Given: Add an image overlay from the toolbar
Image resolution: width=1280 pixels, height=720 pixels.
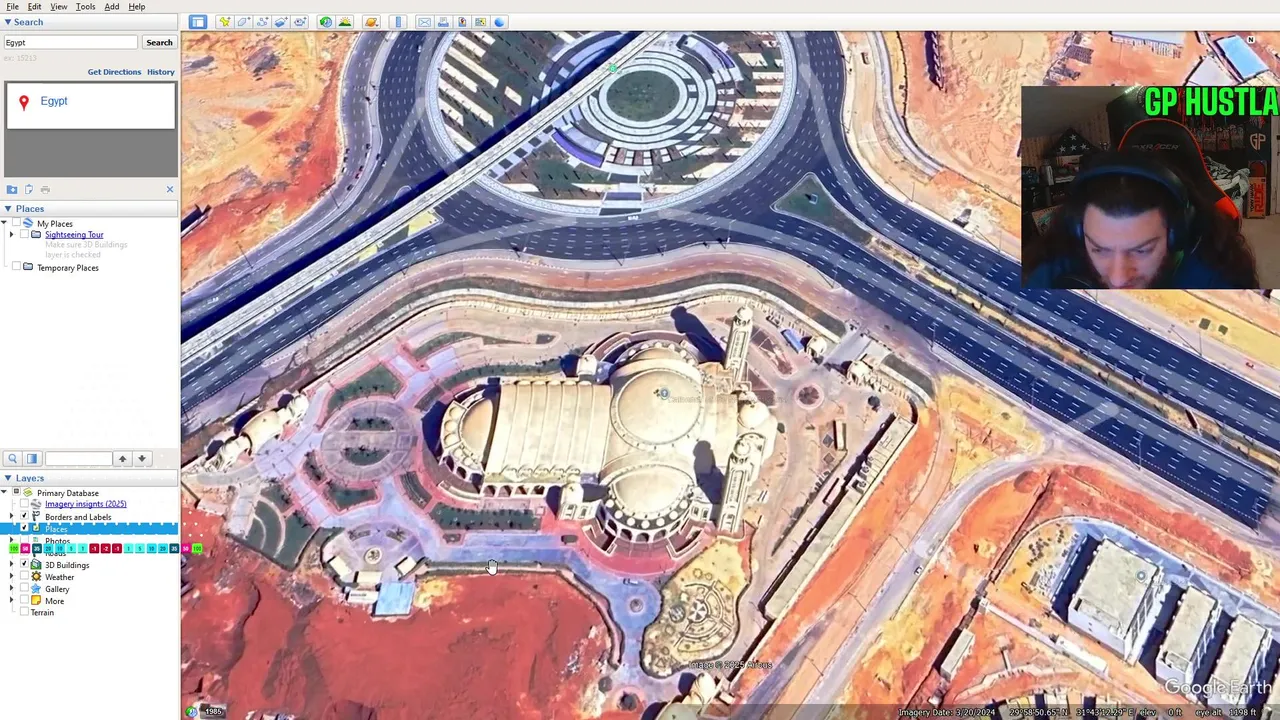Looking at the screenshot, I should click(281, 21).
